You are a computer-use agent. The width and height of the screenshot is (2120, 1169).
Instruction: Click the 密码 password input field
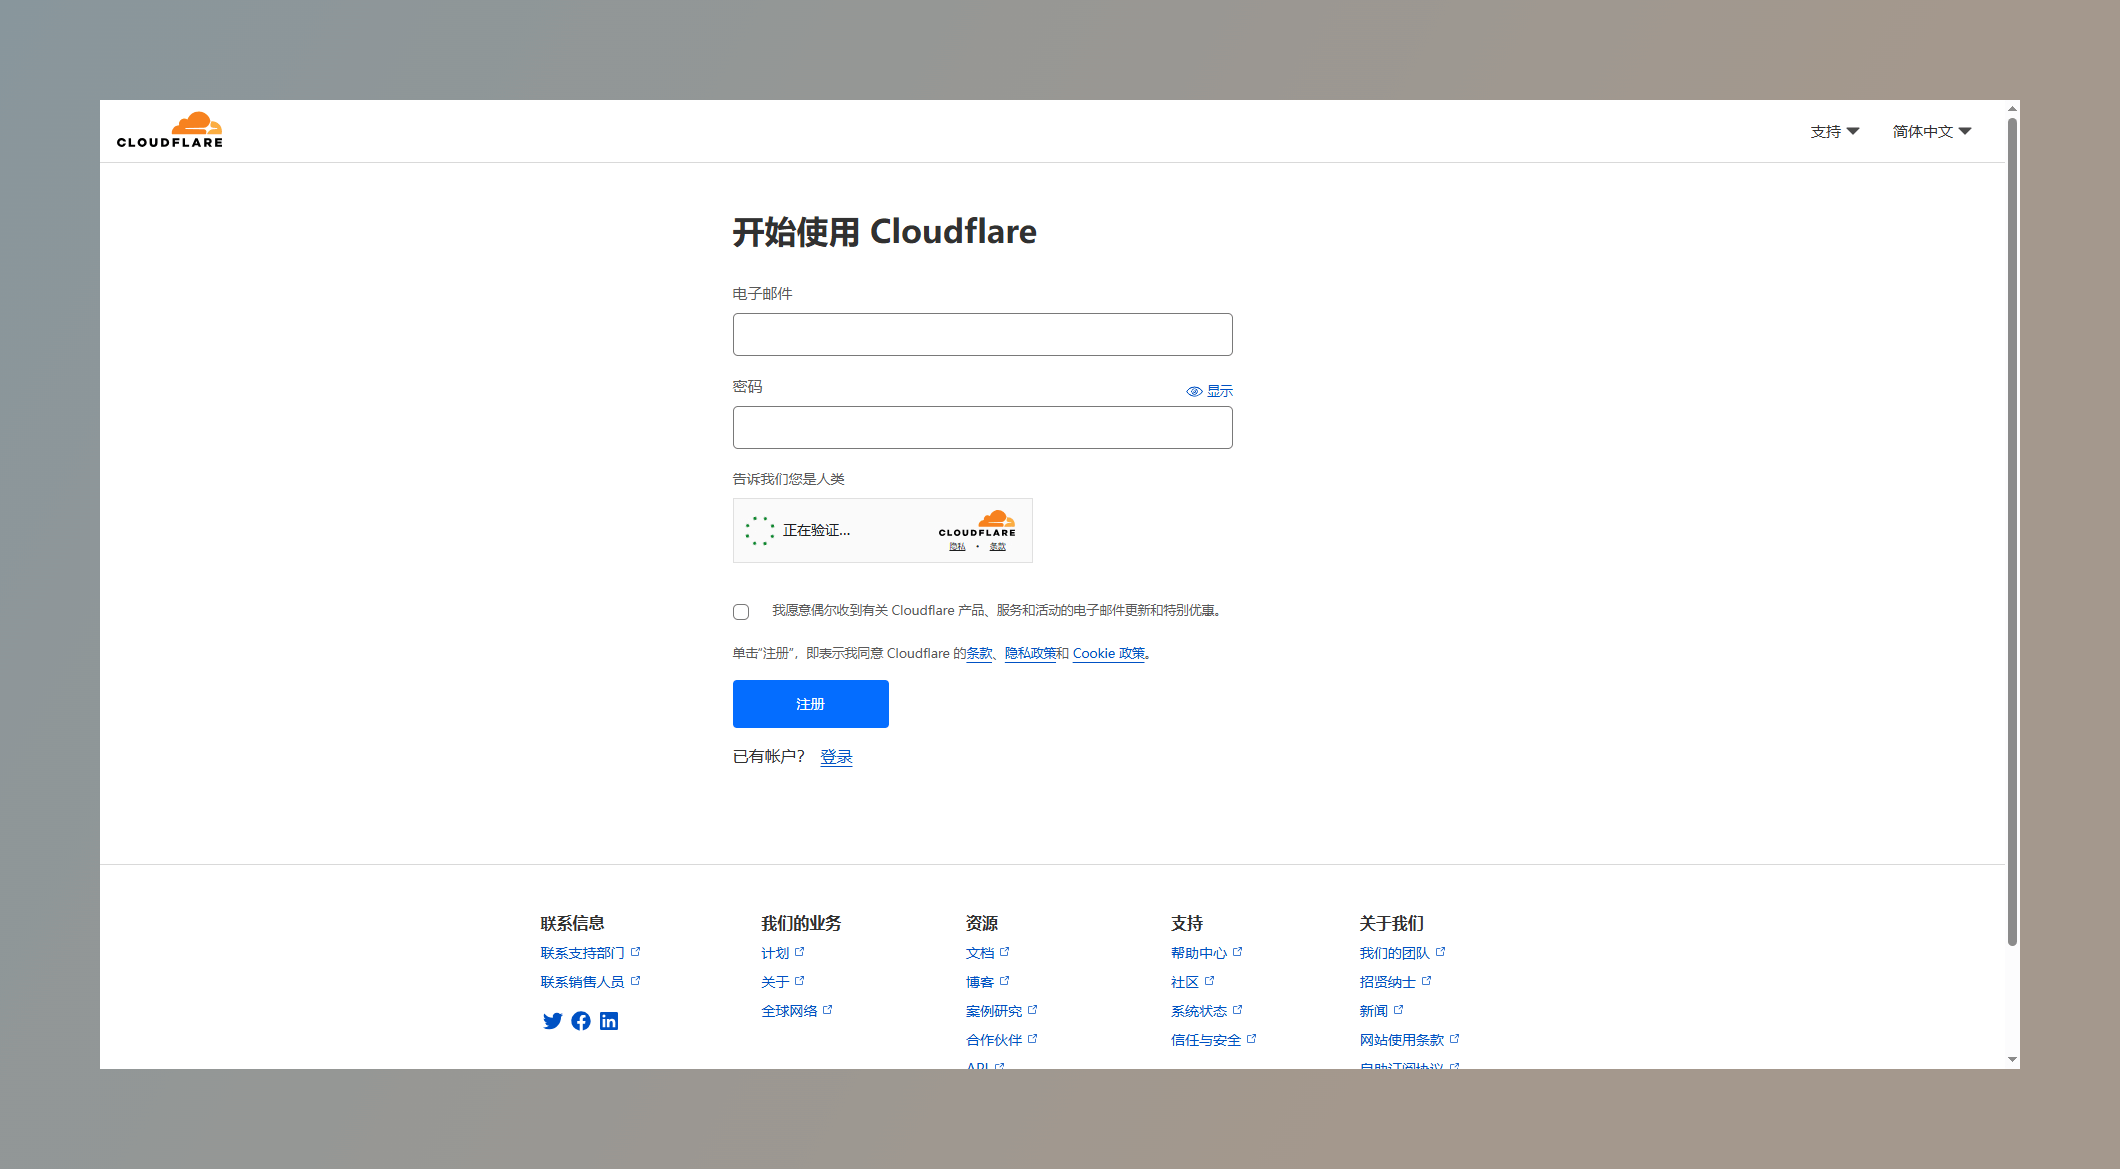coord(982,427)
